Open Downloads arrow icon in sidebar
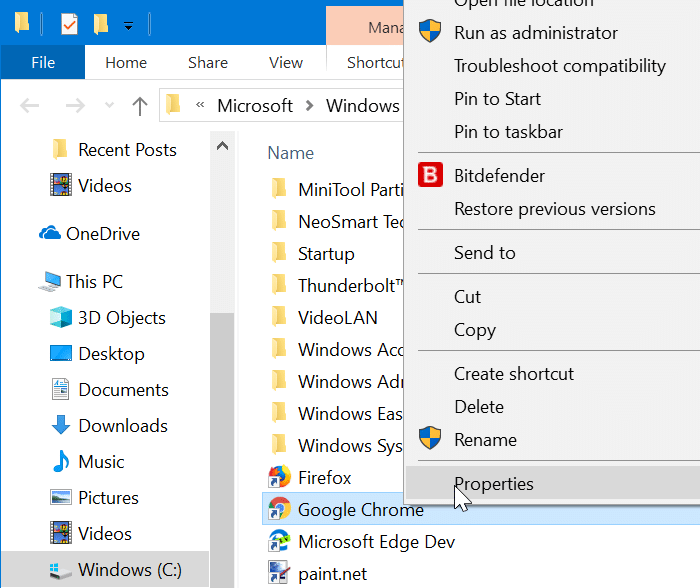Viewport: 700px width, 588px height. point(61,425)
